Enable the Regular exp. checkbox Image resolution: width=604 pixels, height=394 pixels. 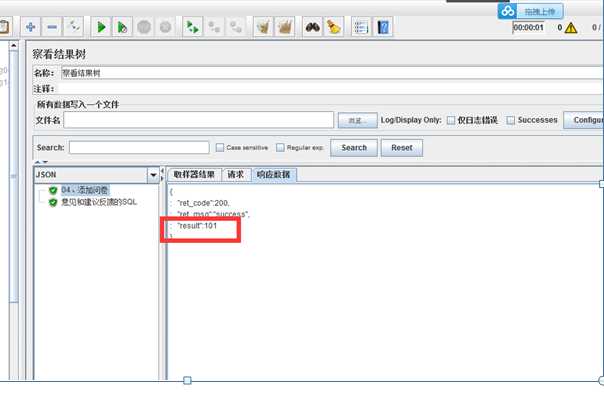coord(280,148)
